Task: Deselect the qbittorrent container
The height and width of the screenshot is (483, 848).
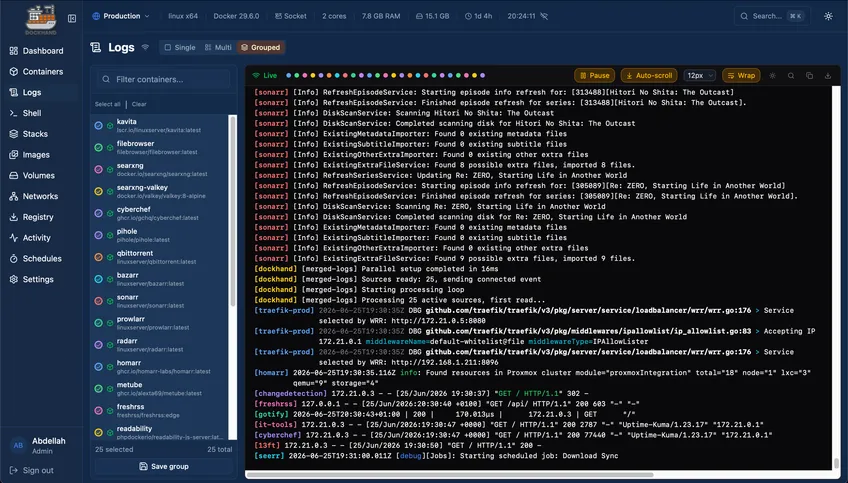Action: 98,257
